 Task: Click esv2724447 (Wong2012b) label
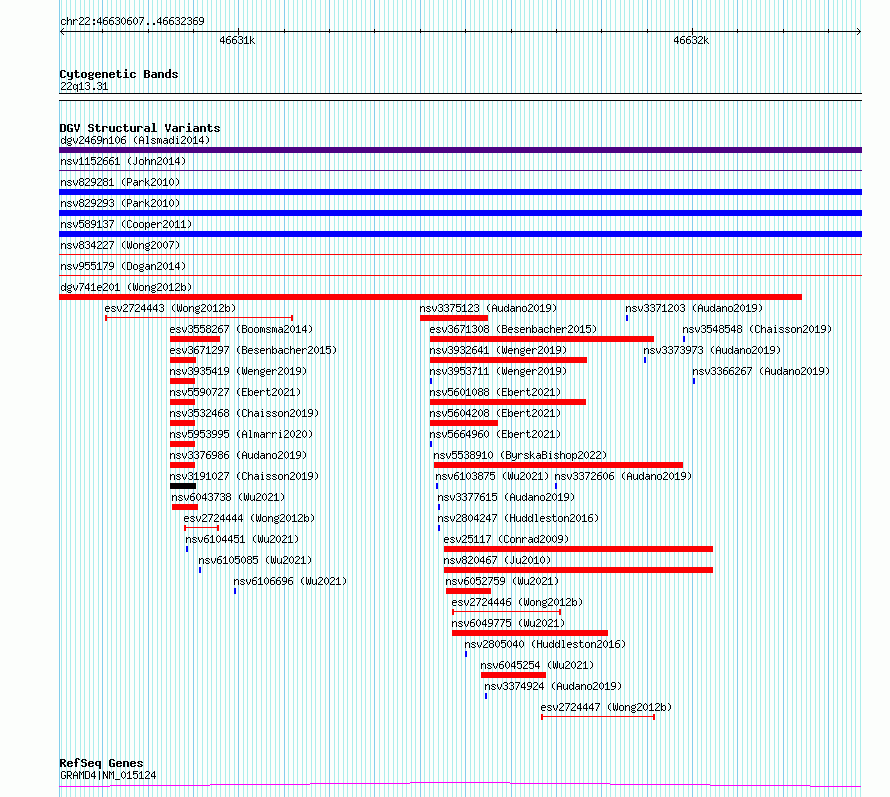pyautogui.click(x=606, y=707)
